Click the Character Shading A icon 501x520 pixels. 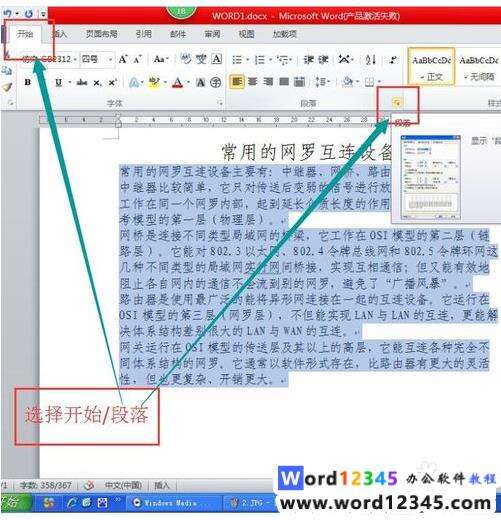click(201, 82)
